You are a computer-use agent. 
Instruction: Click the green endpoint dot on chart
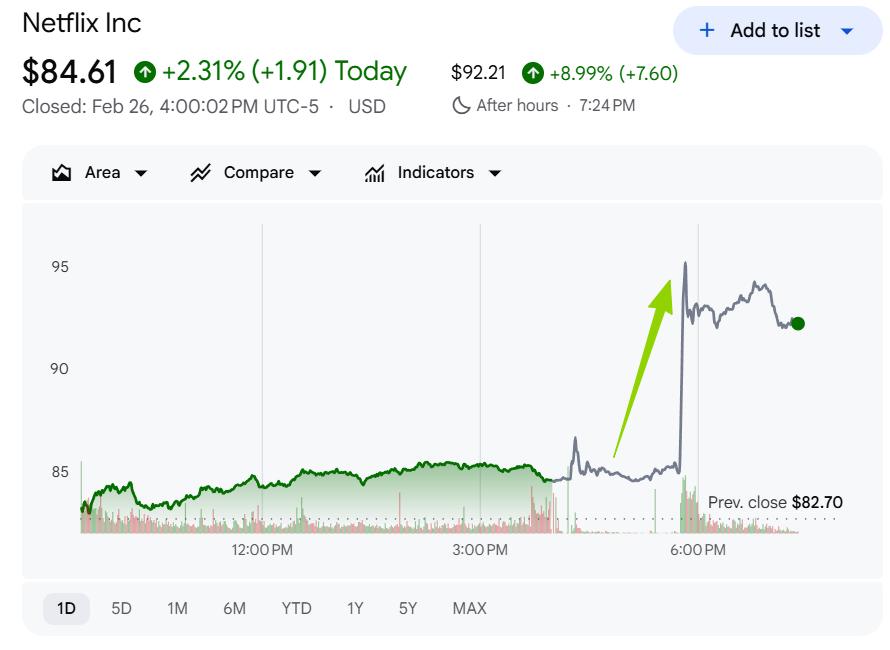click(x=797, y=323)
